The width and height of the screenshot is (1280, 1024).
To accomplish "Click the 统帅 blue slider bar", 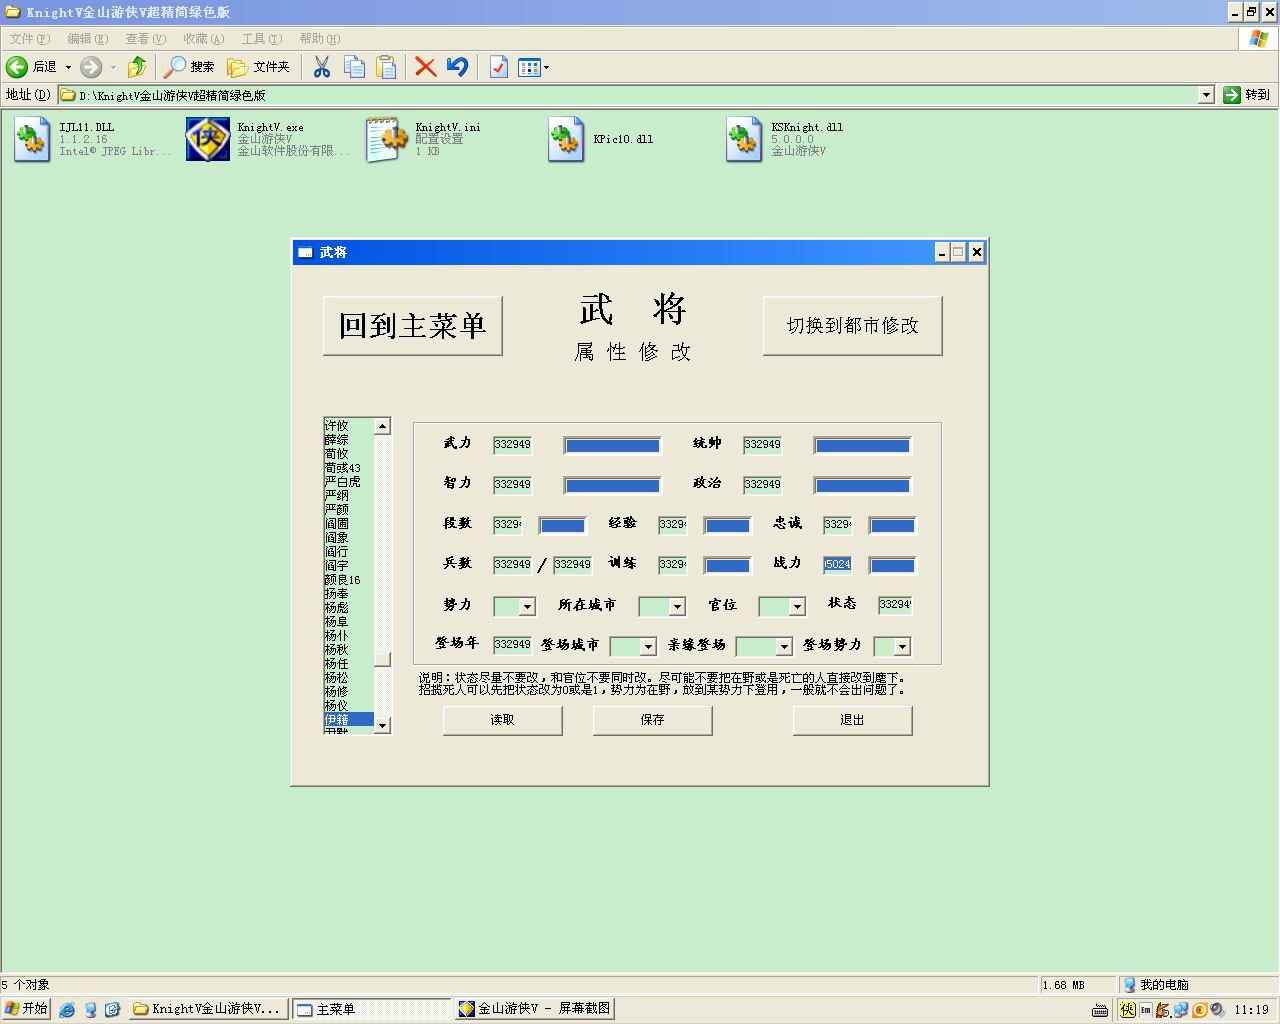I will pos(862,445).
